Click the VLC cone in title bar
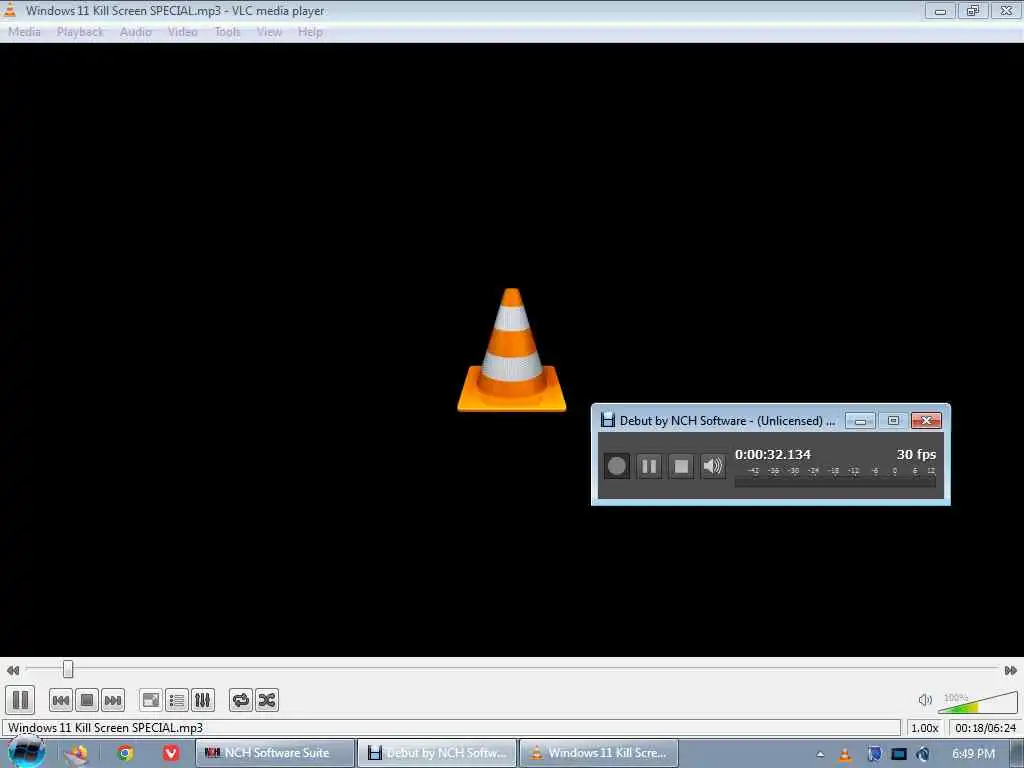Screen dimensions: 1024x768 click(10, 10)
